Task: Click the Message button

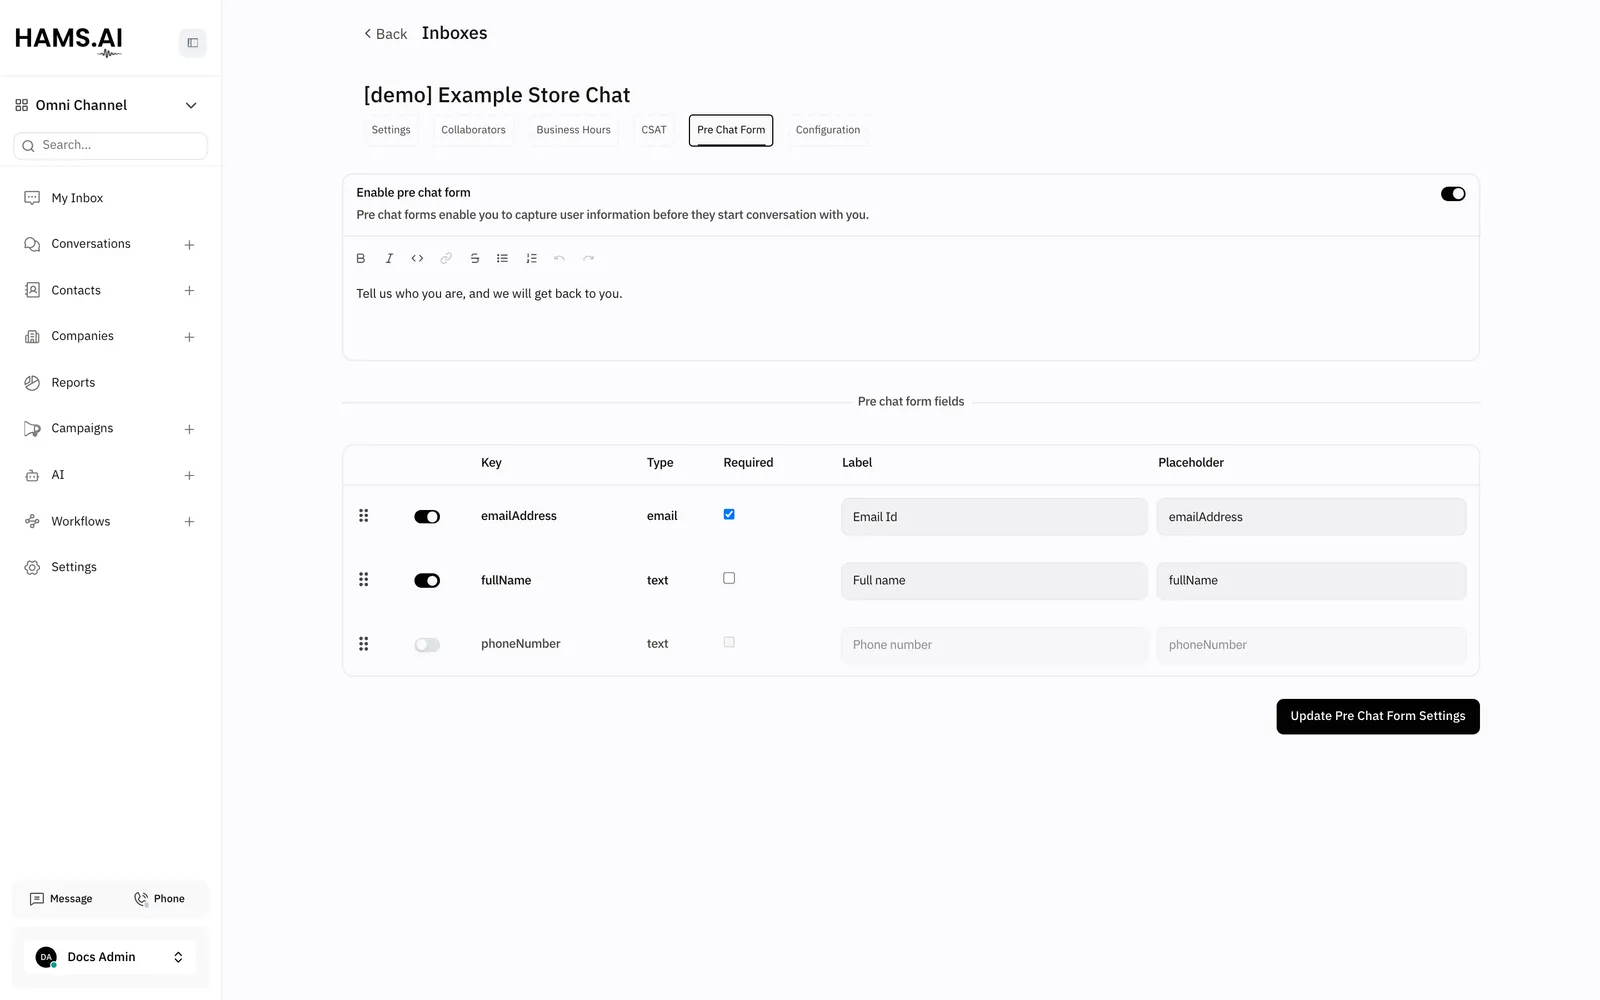Action: coord(61,899)
